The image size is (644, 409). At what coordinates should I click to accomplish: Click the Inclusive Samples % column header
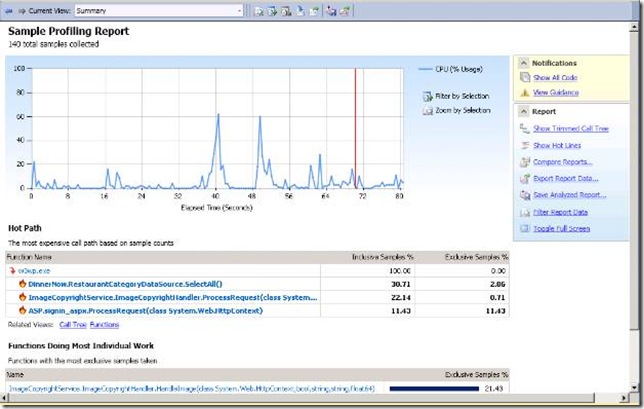point(367,257)
